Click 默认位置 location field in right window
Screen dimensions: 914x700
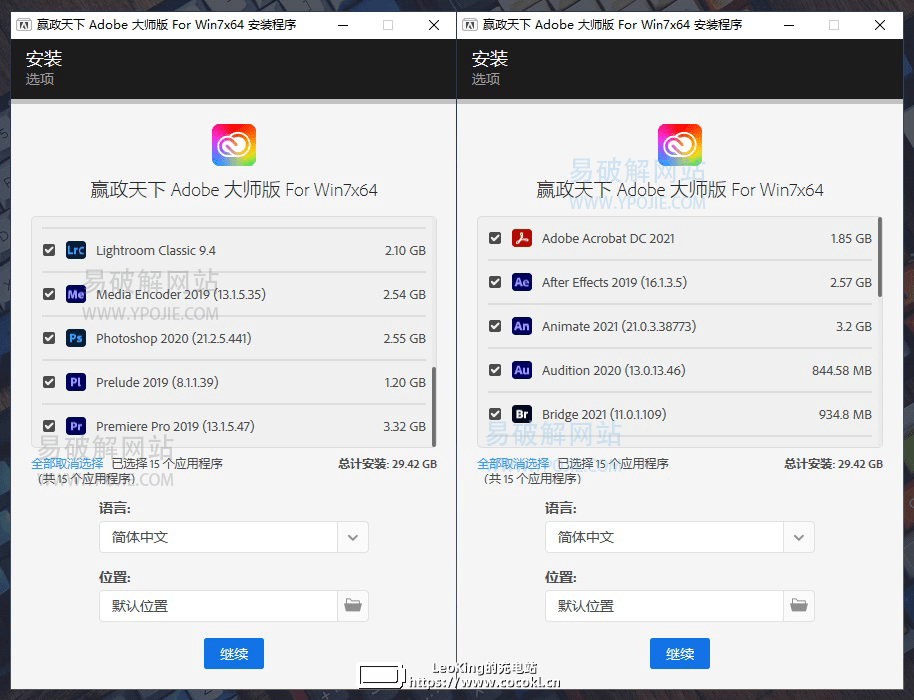(665, 606)
